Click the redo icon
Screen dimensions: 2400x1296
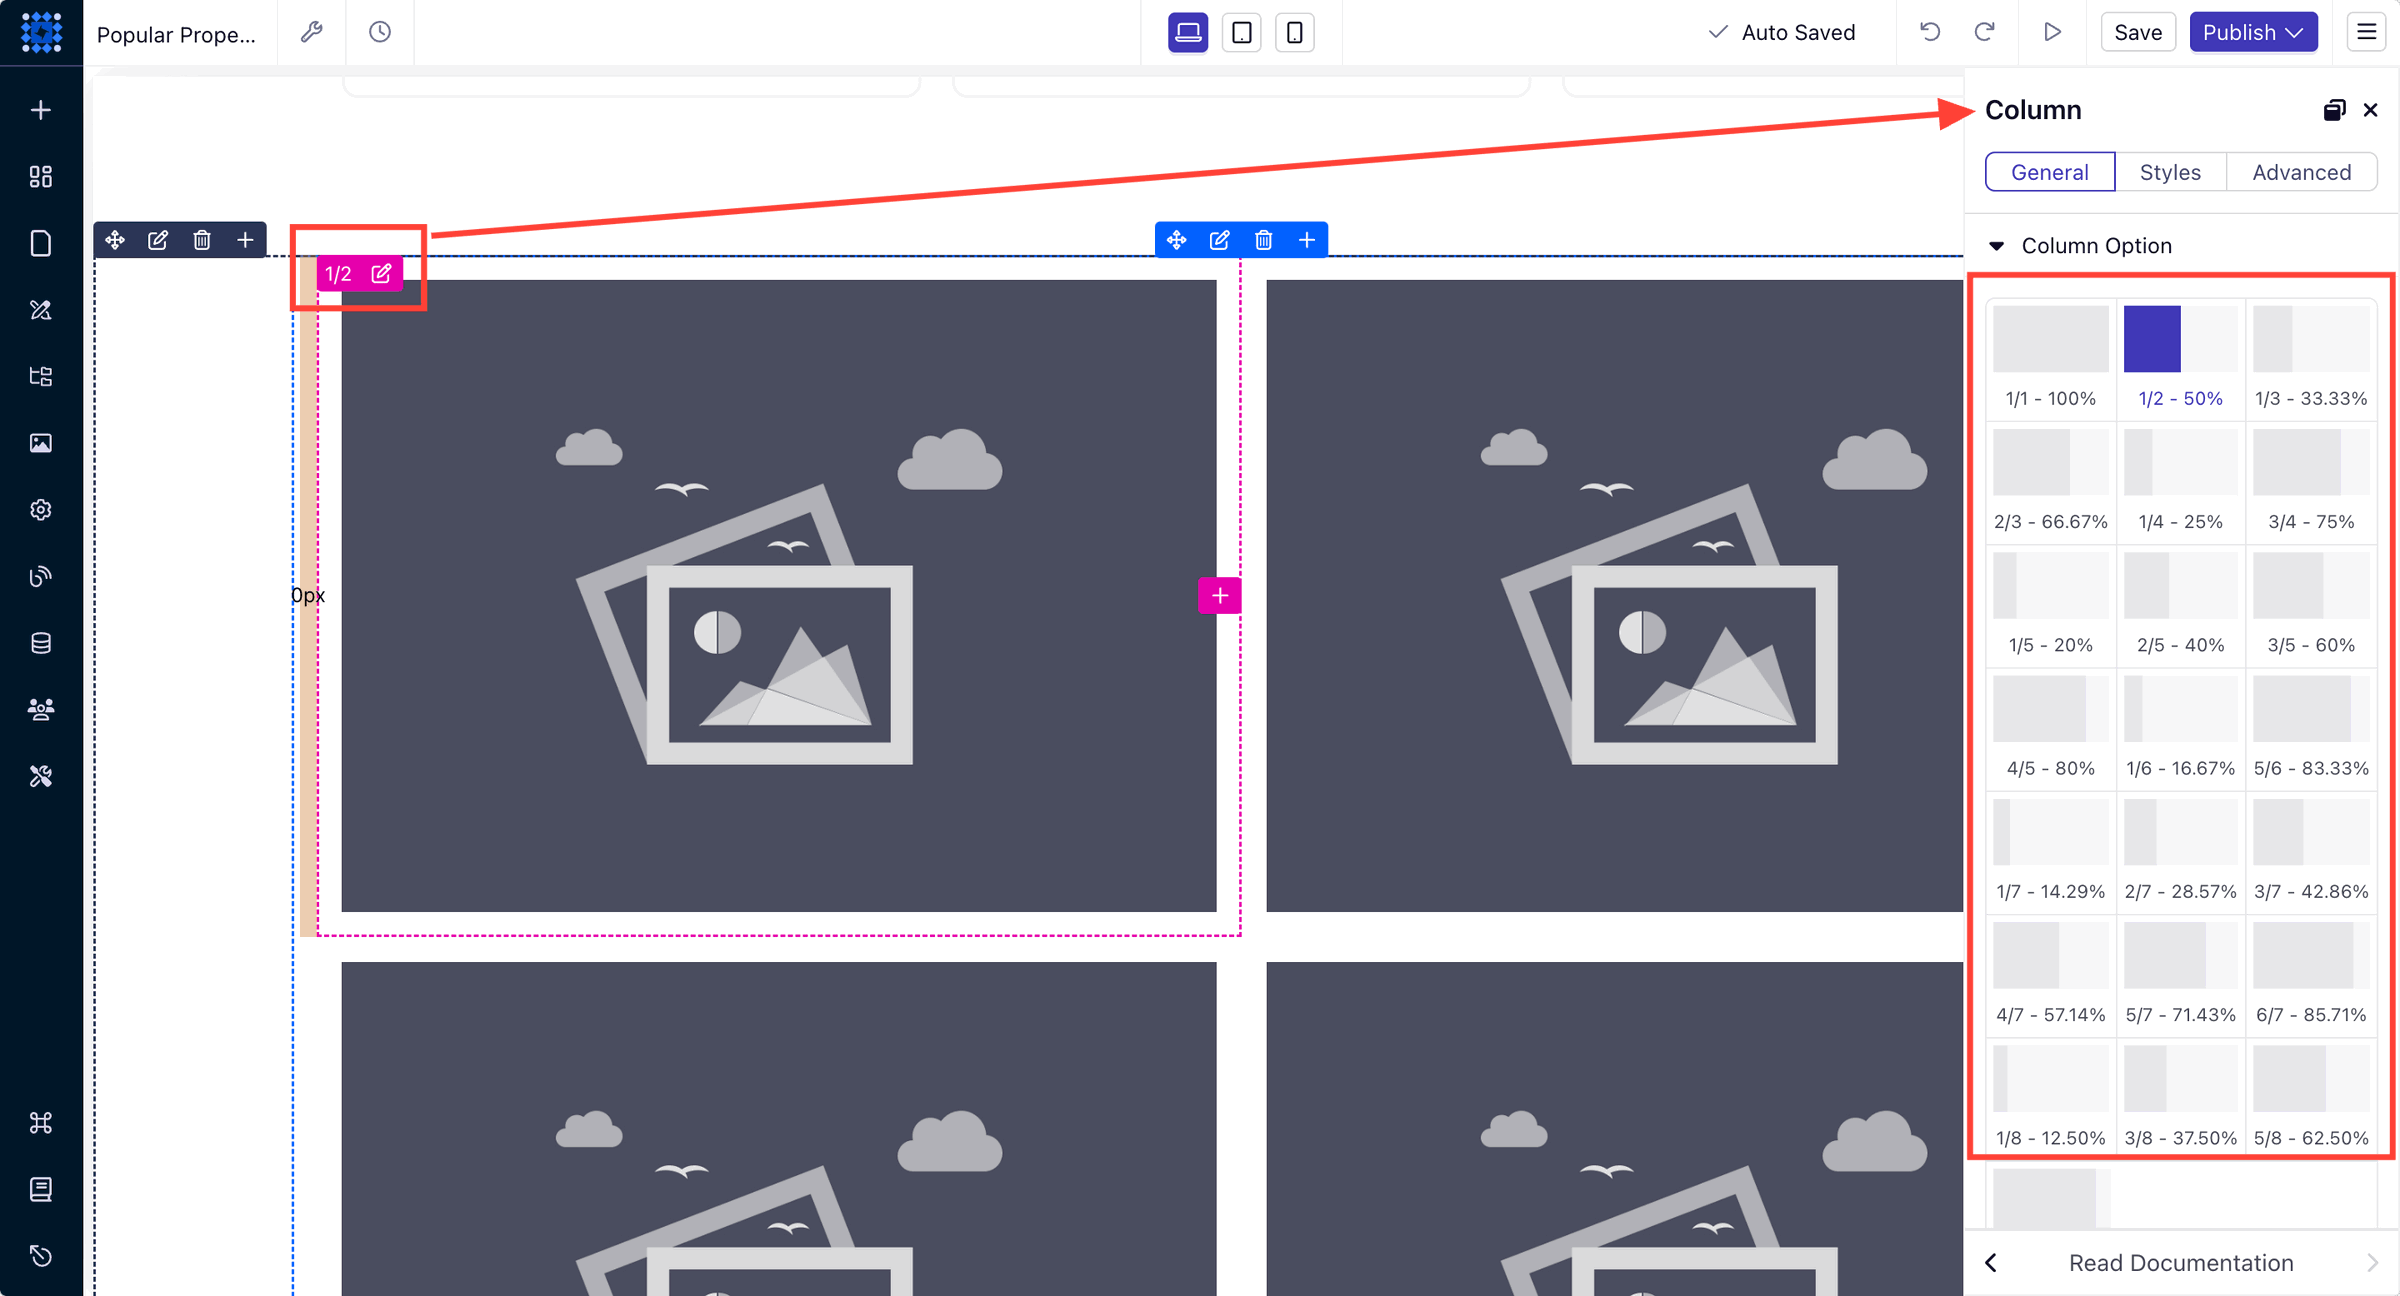(x=1985, y=32)
